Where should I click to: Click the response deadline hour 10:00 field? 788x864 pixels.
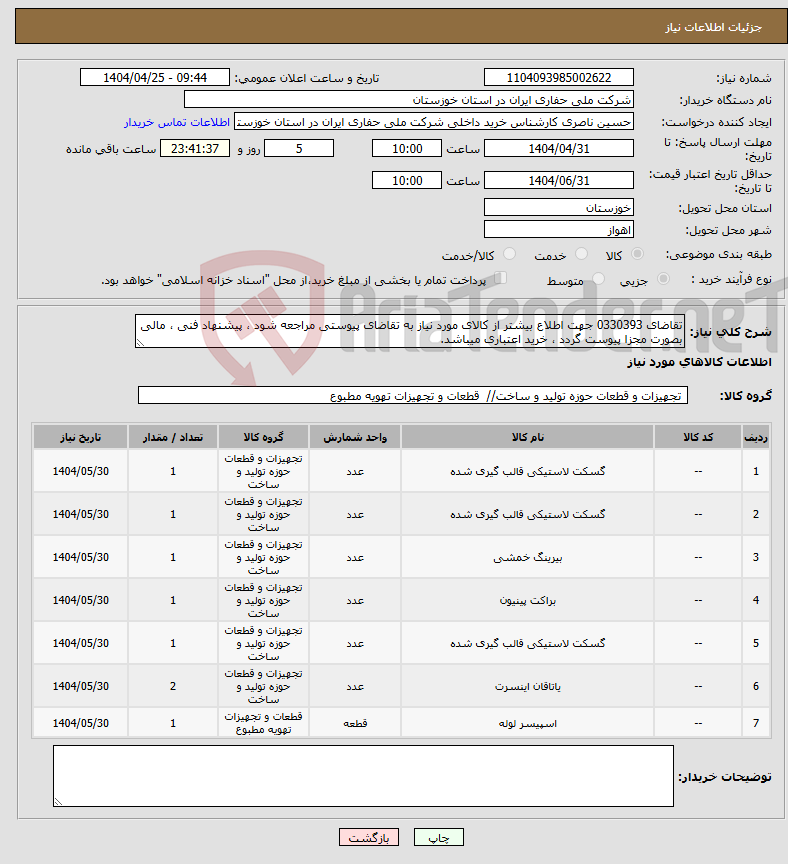407,149
